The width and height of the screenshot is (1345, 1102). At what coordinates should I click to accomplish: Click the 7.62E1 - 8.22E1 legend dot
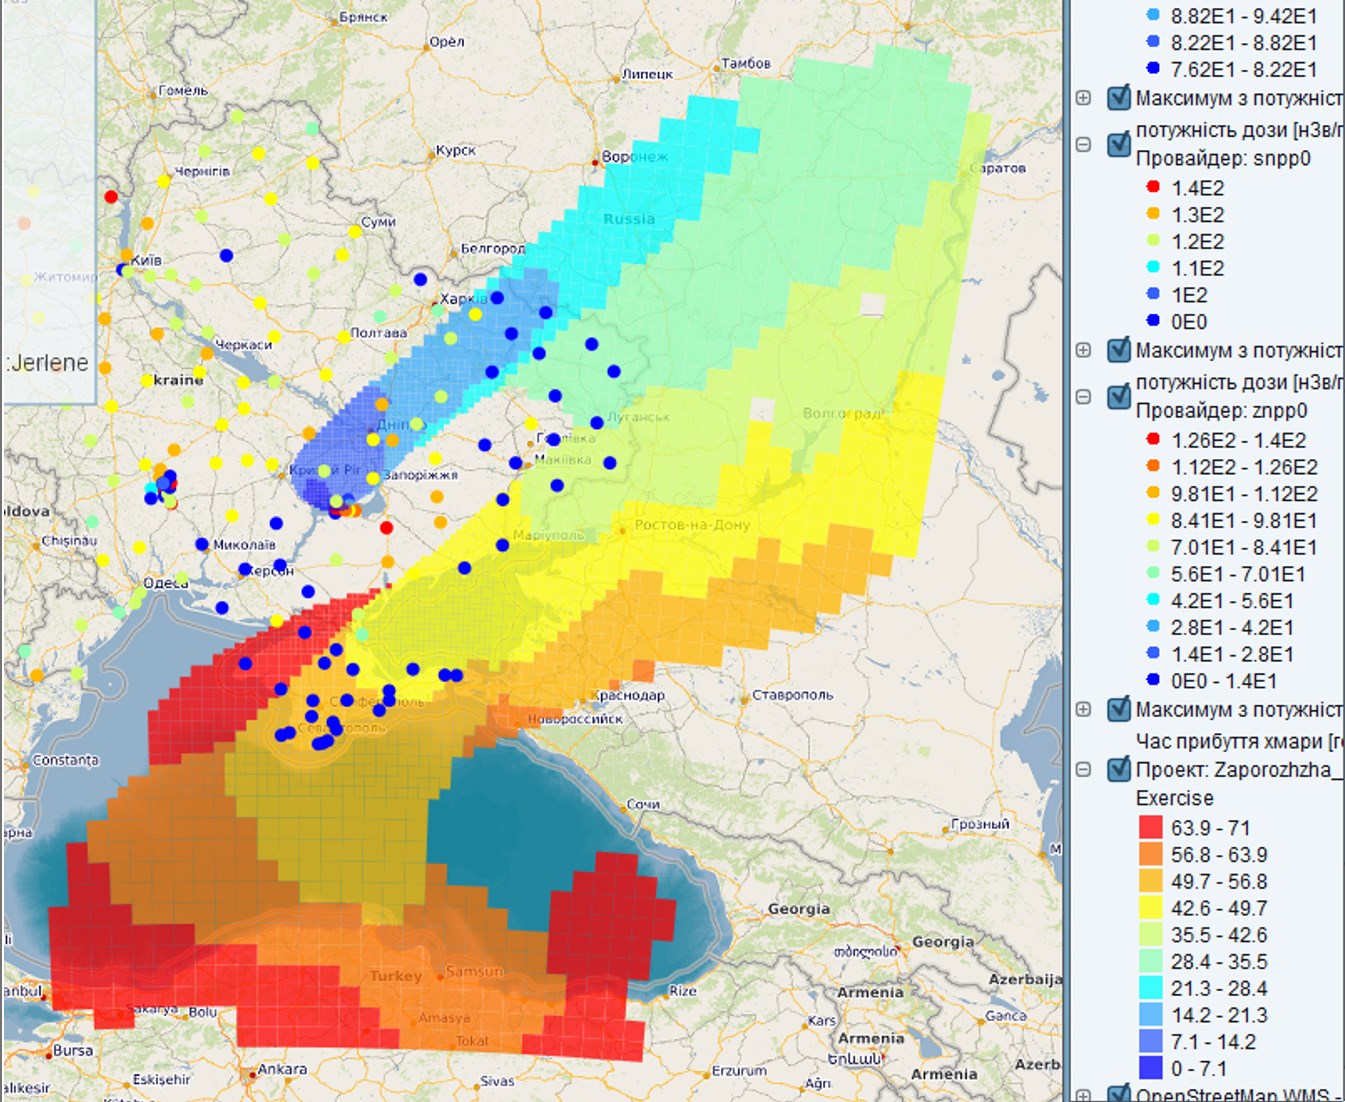point(1152,69)
